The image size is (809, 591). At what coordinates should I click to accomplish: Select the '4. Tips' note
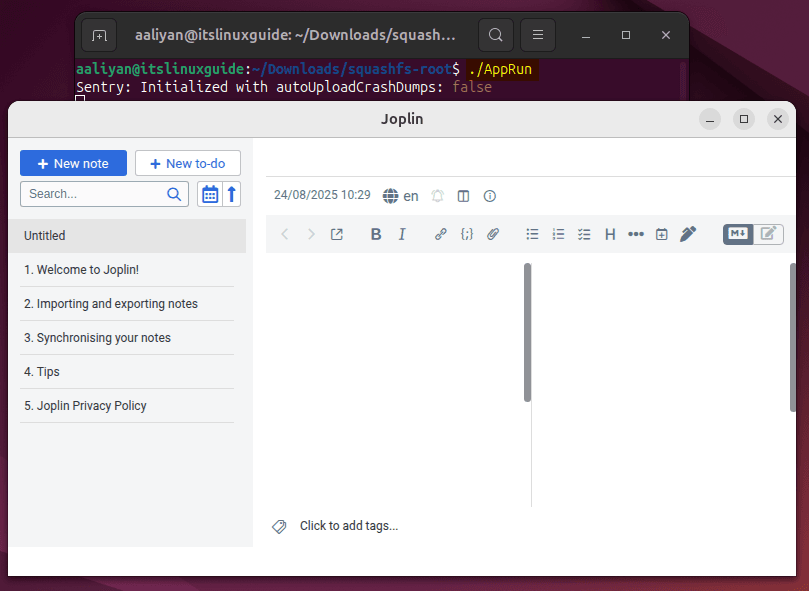[42, 372]
